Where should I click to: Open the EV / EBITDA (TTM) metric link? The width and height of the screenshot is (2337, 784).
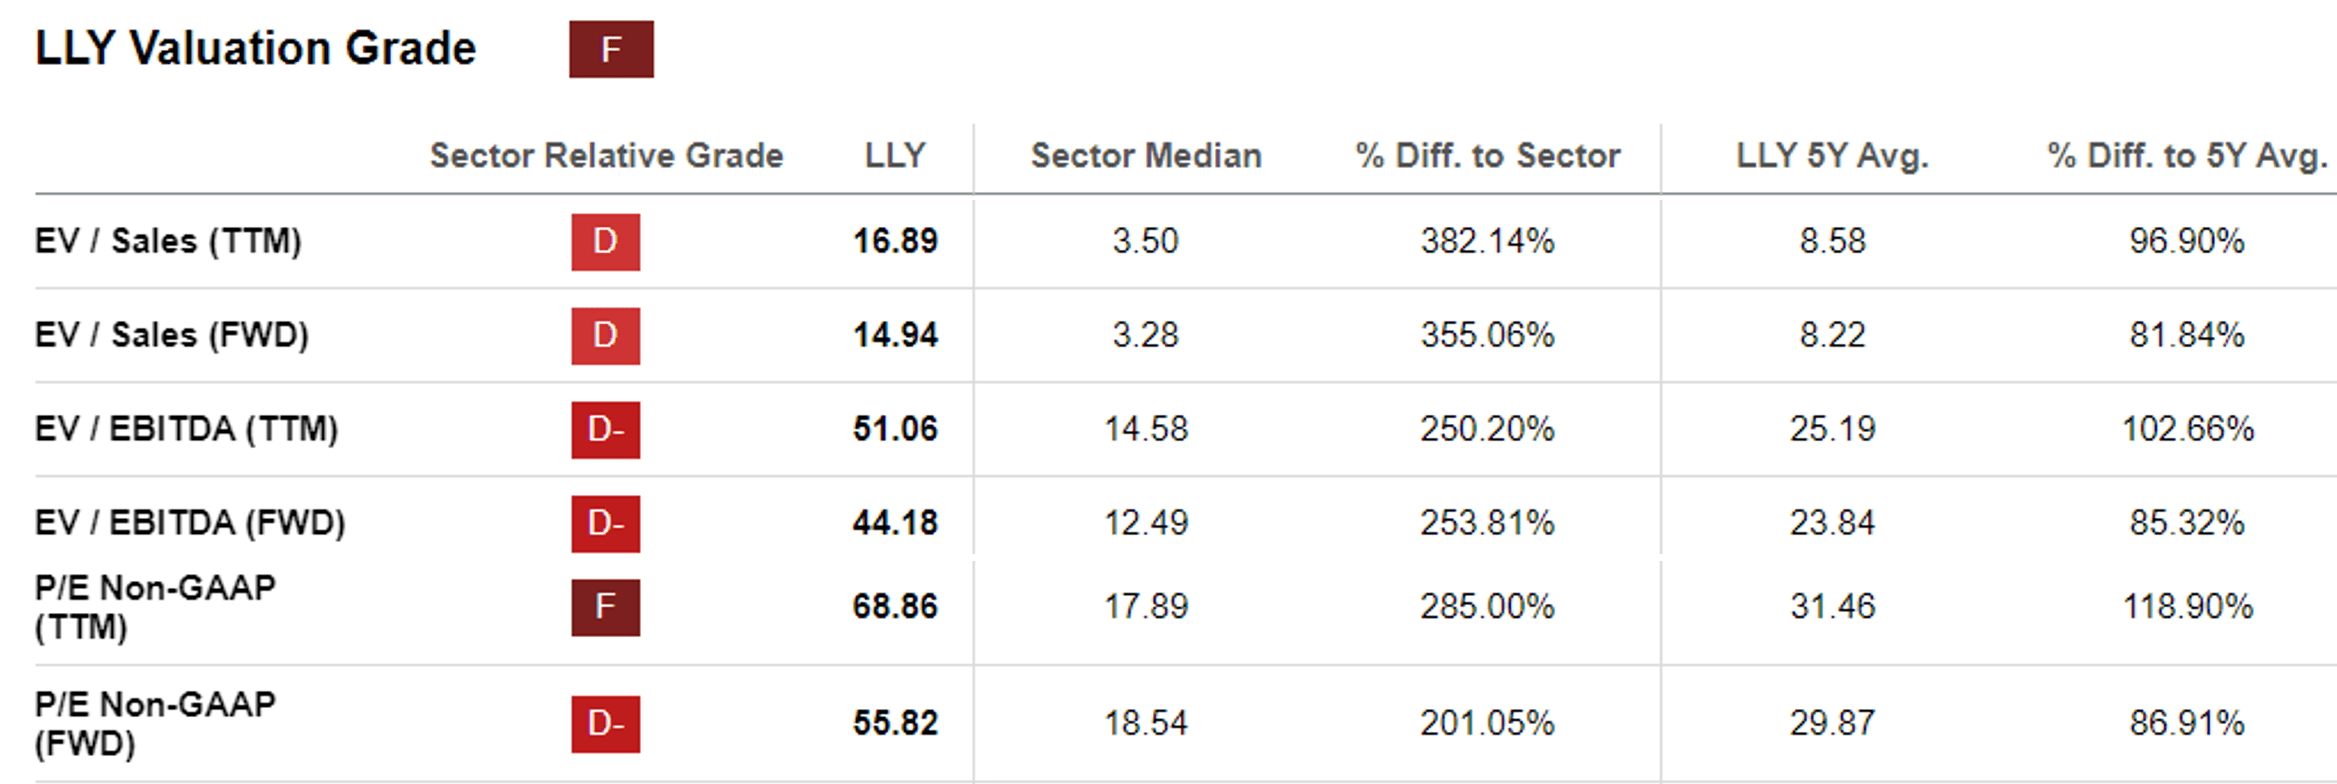tap(186, 429)
